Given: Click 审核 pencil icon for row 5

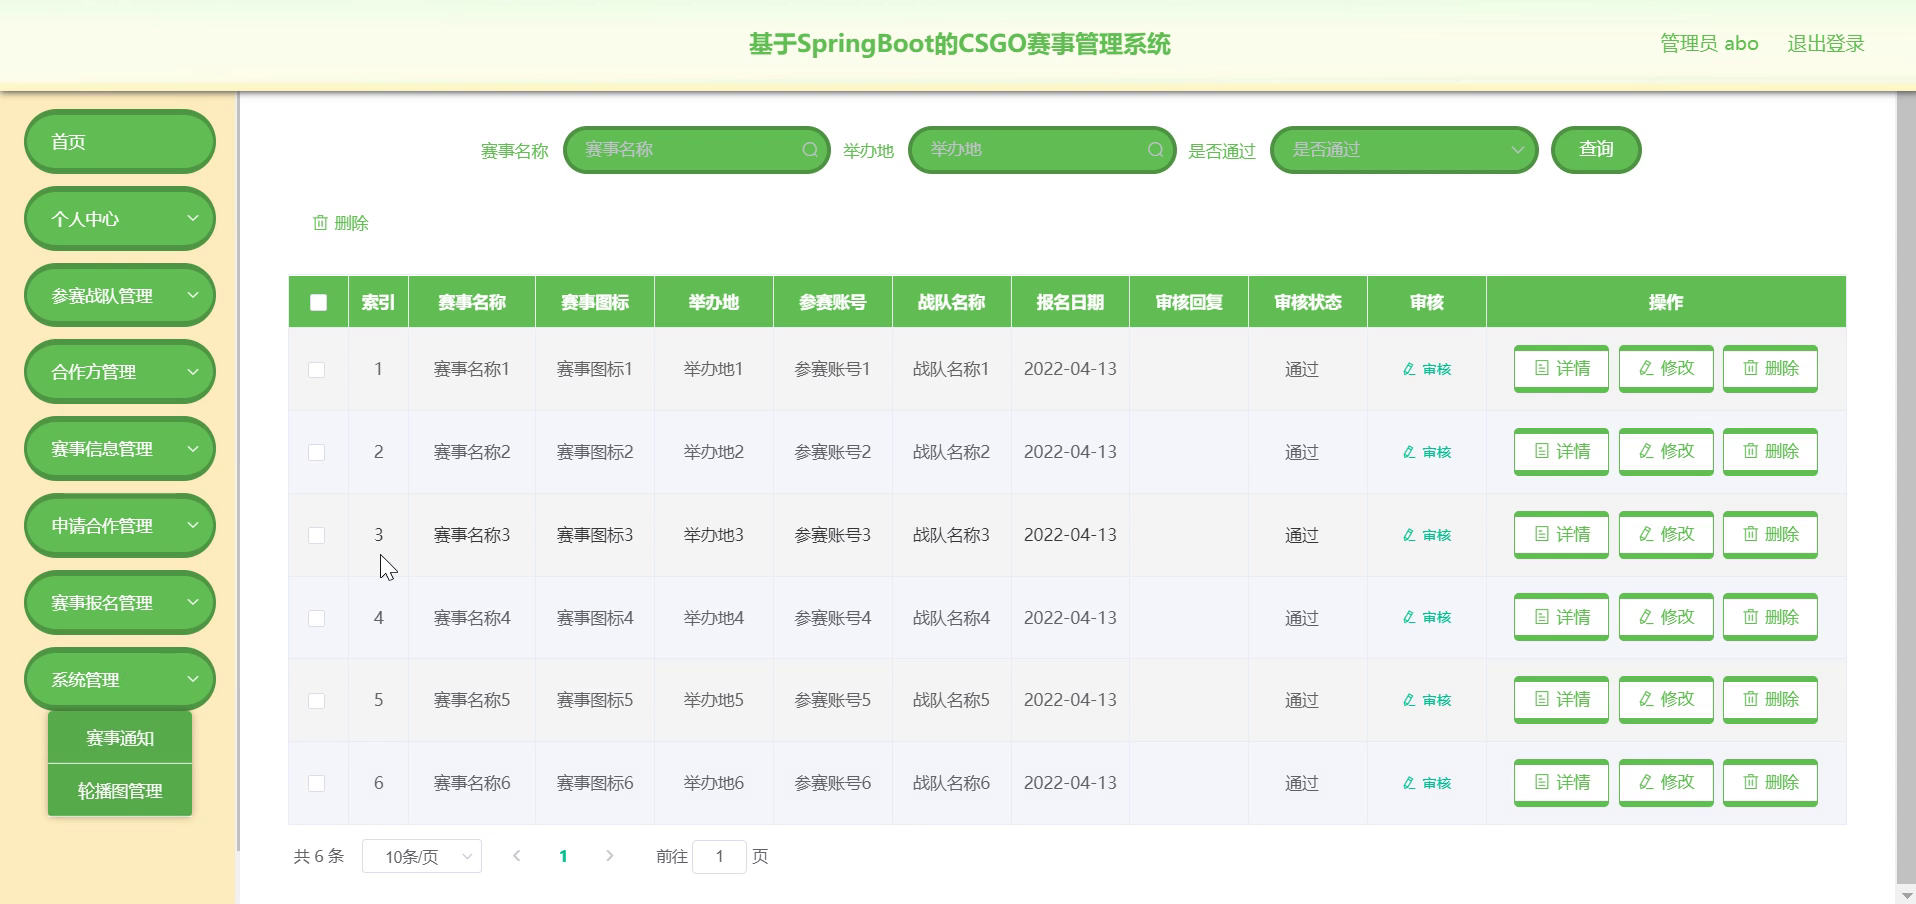Looking at the screenshot, I should tap(1409, 700).
